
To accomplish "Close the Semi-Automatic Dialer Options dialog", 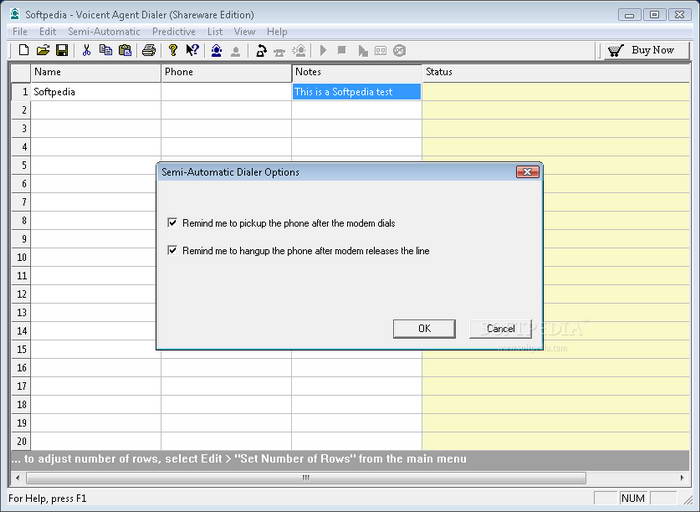I will (x=527, y=172).
